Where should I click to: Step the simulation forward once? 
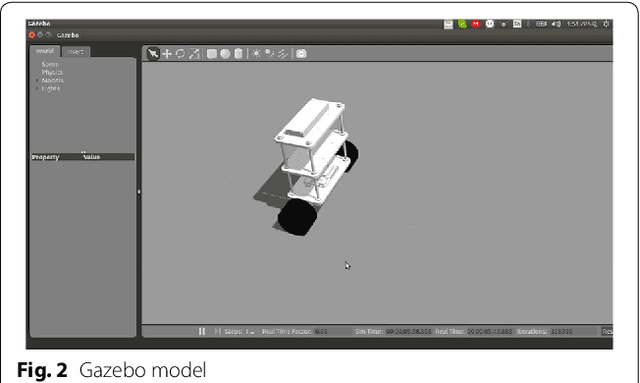click(218, 331)
